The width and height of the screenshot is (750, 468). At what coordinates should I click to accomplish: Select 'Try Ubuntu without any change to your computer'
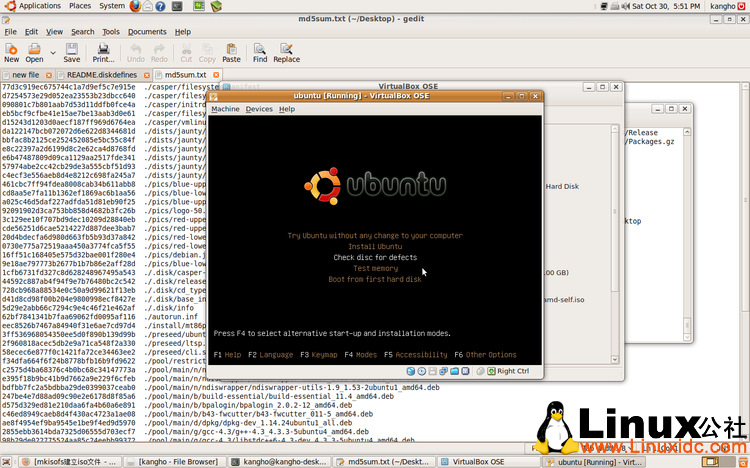pyautogui.click(x=375, y=235)
